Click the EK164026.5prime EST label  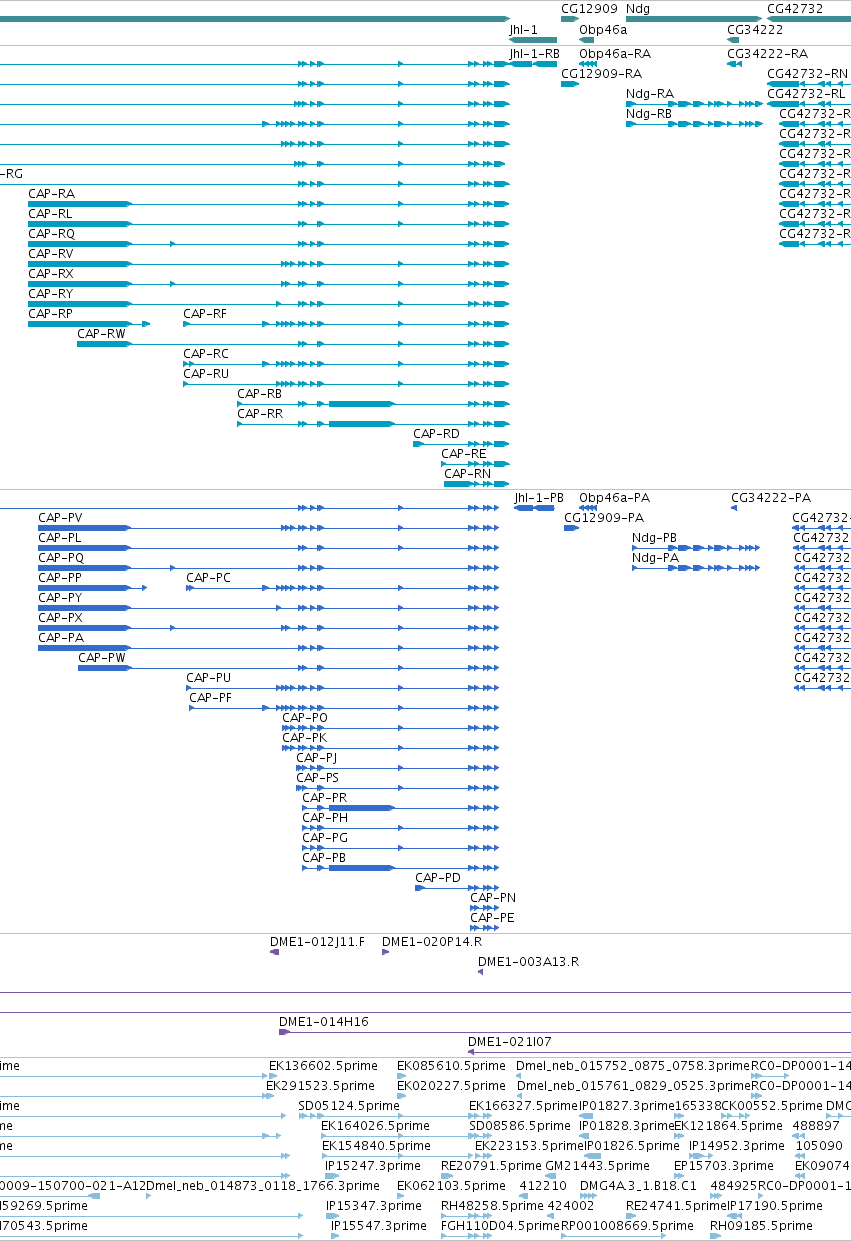[x=376, y=1126]
